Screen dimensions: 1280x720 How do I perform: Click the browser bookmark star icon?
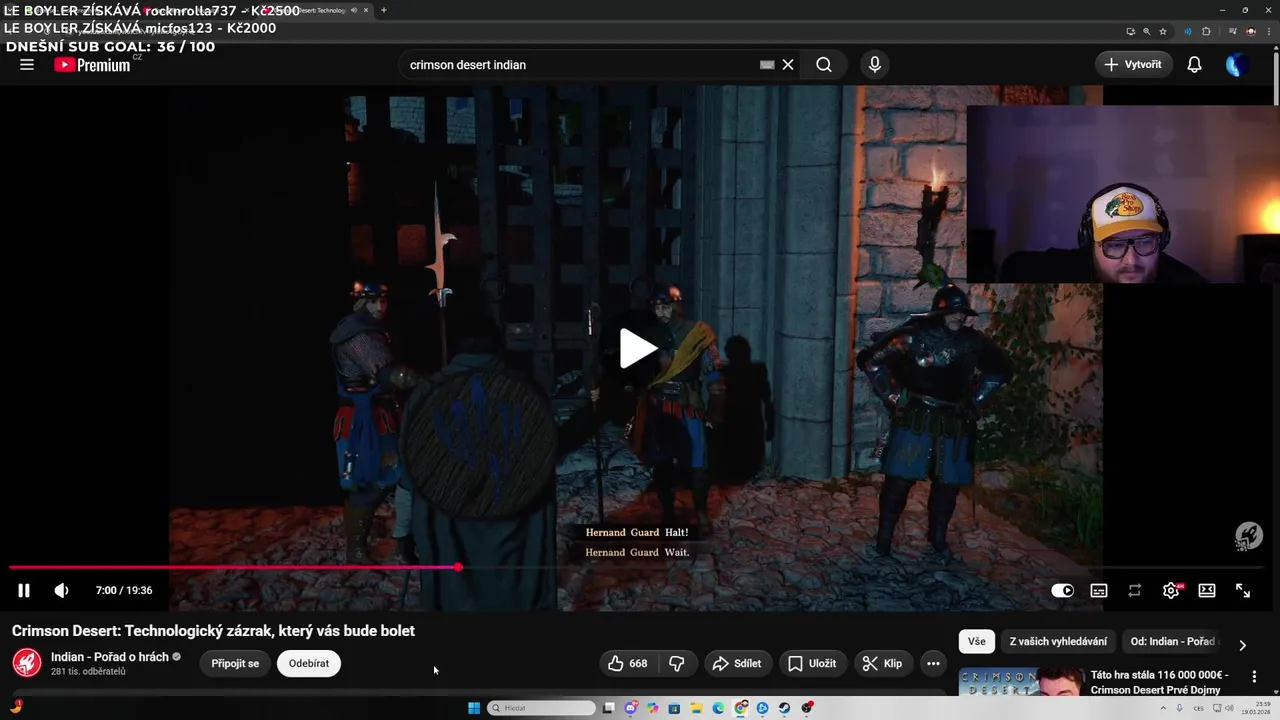(1163, 31)
